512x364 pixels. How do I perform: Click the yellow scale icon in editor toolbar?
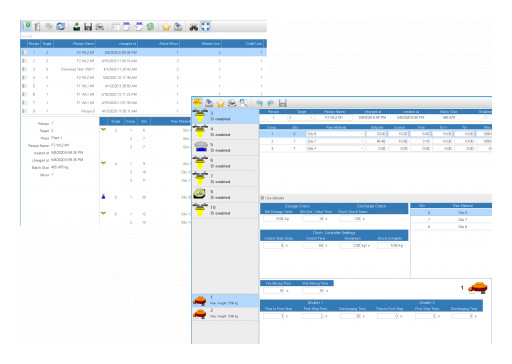click(197, 103)
